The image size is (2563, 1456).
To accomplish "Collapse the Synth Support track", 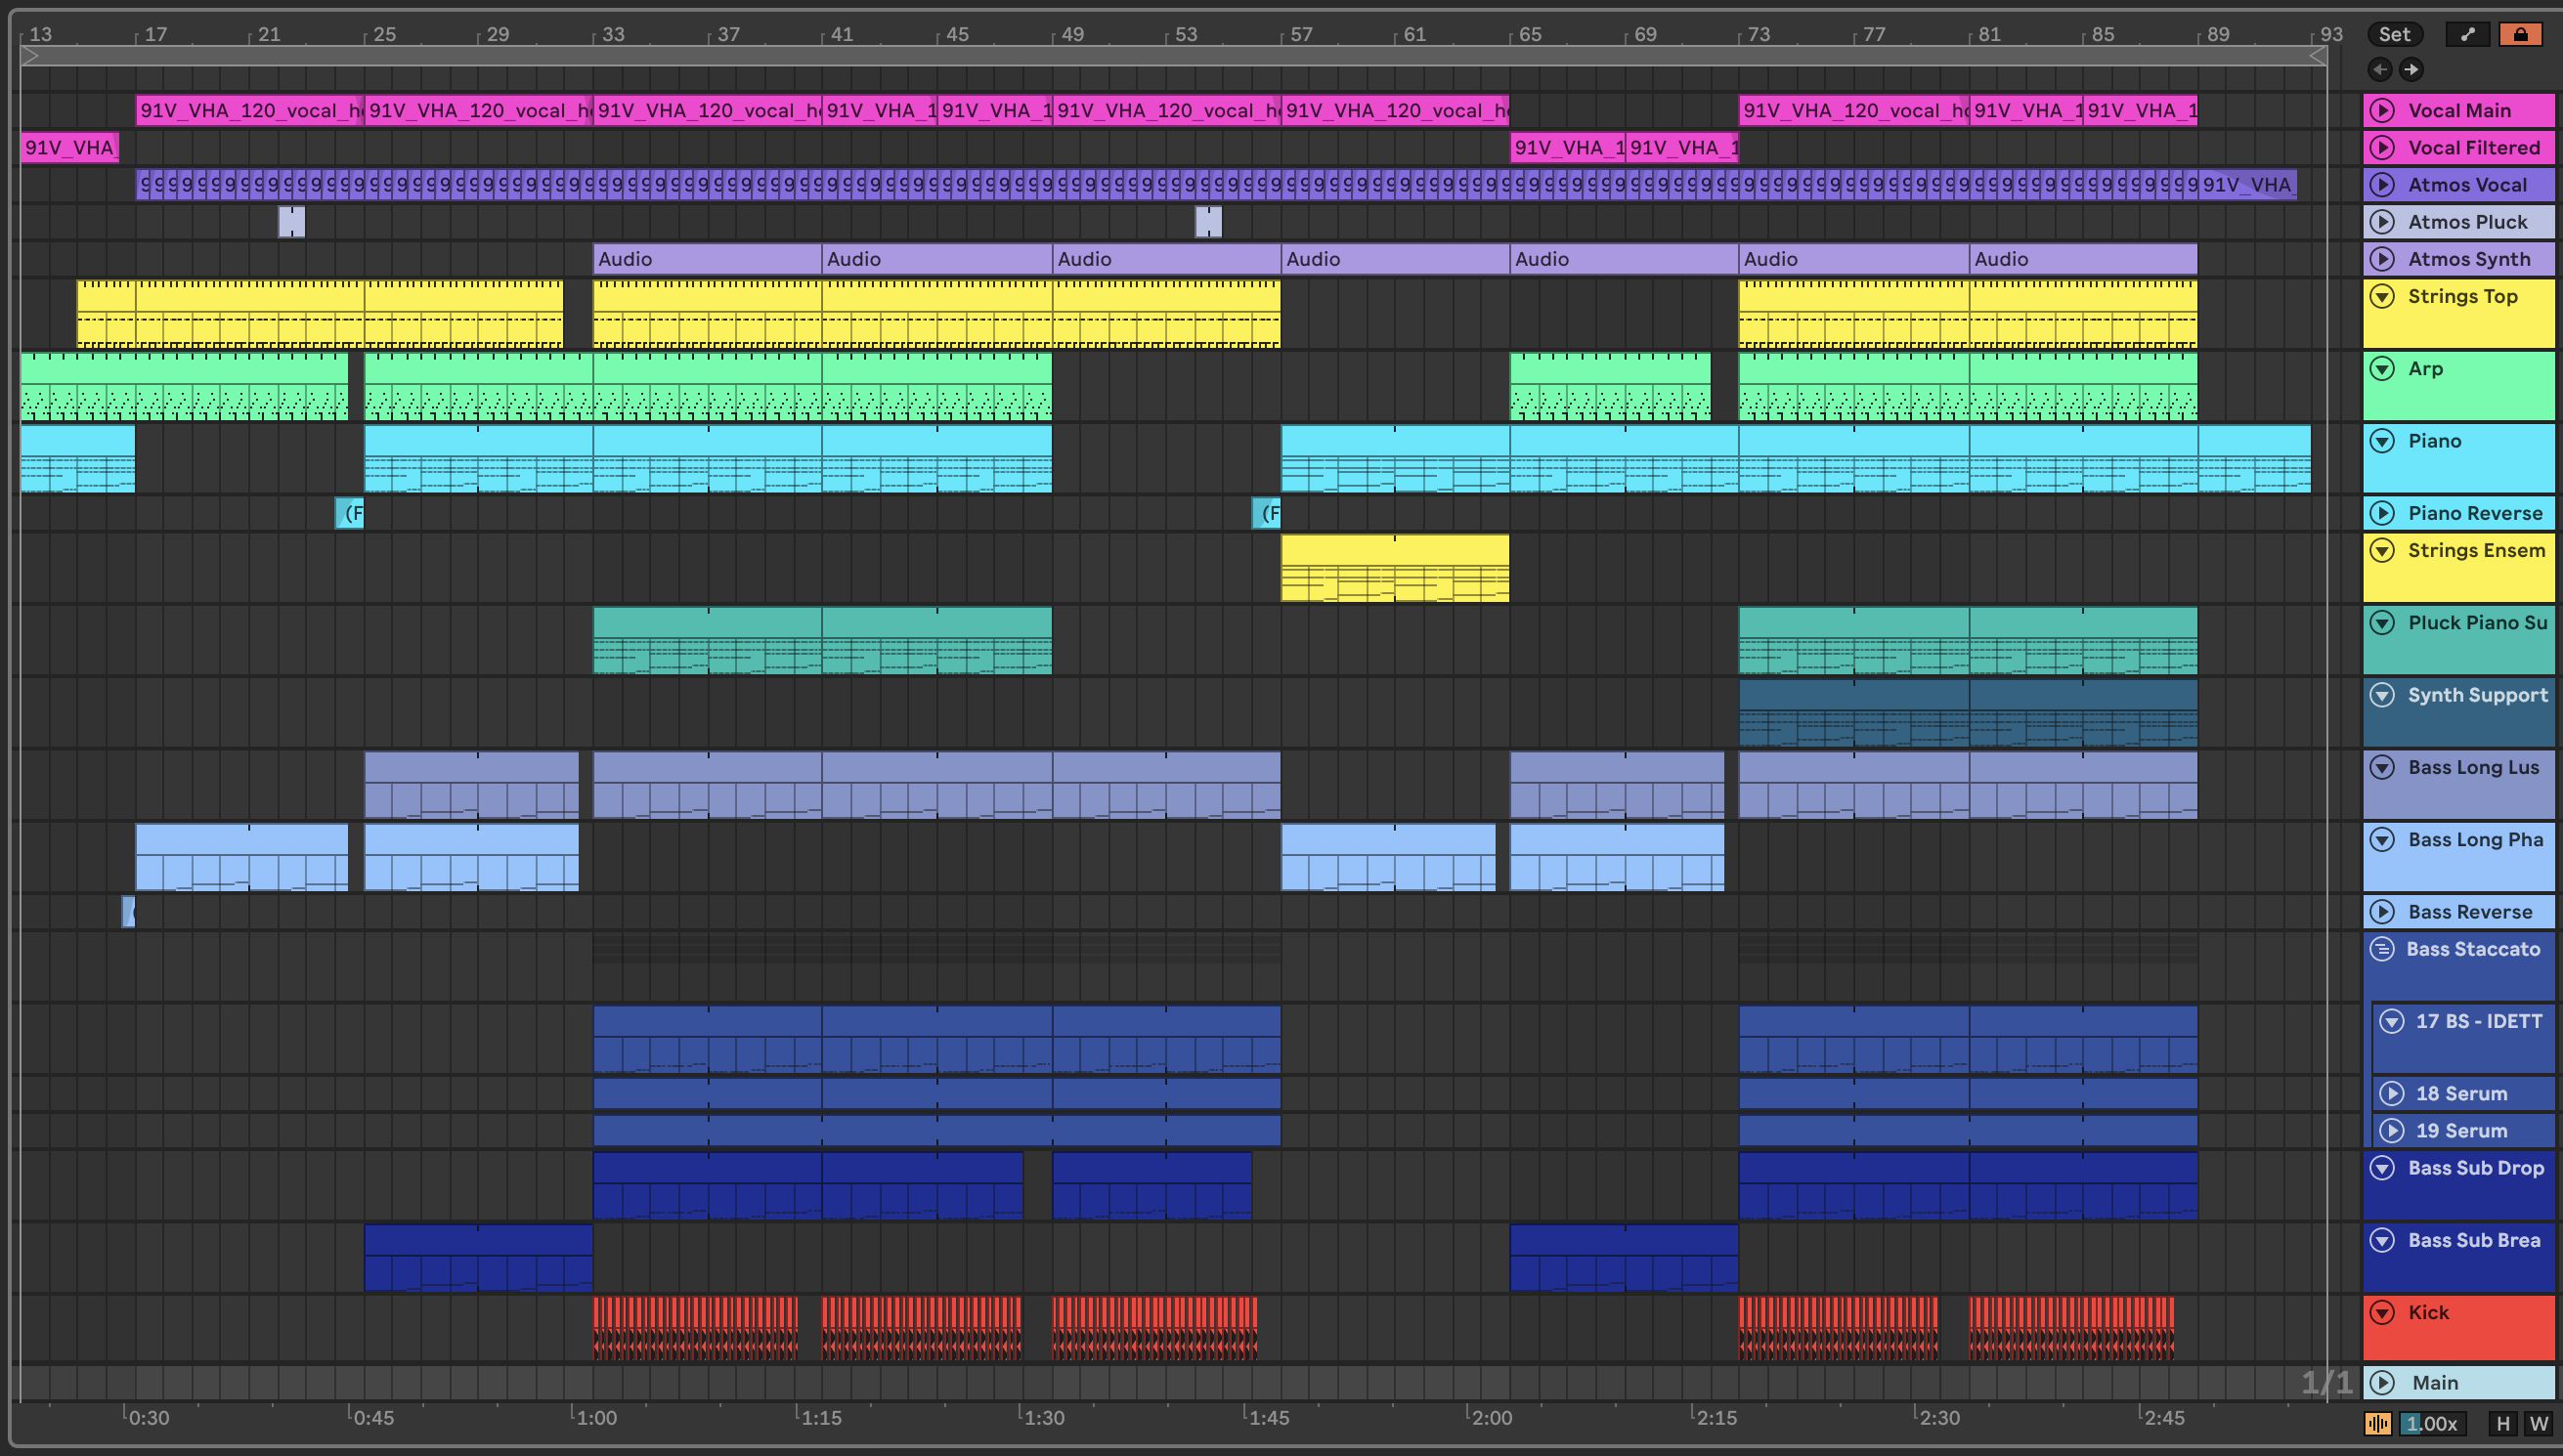I will click(2383, 695).
